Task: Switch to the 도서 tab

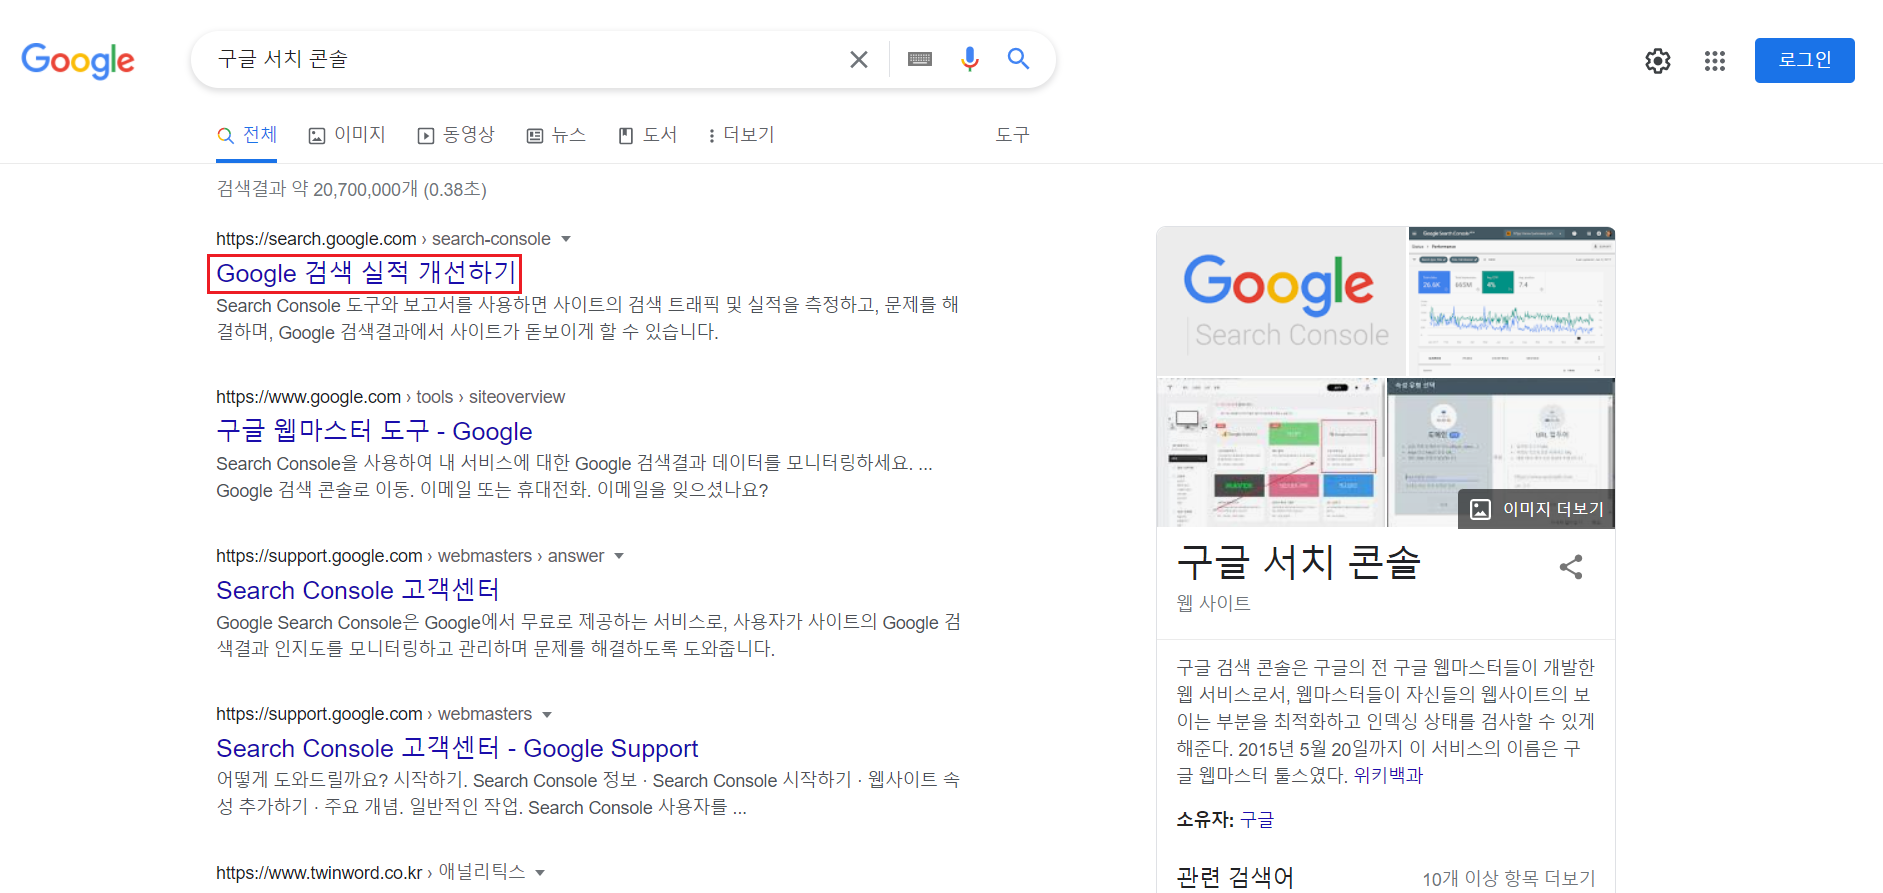Action: [647, 135]
